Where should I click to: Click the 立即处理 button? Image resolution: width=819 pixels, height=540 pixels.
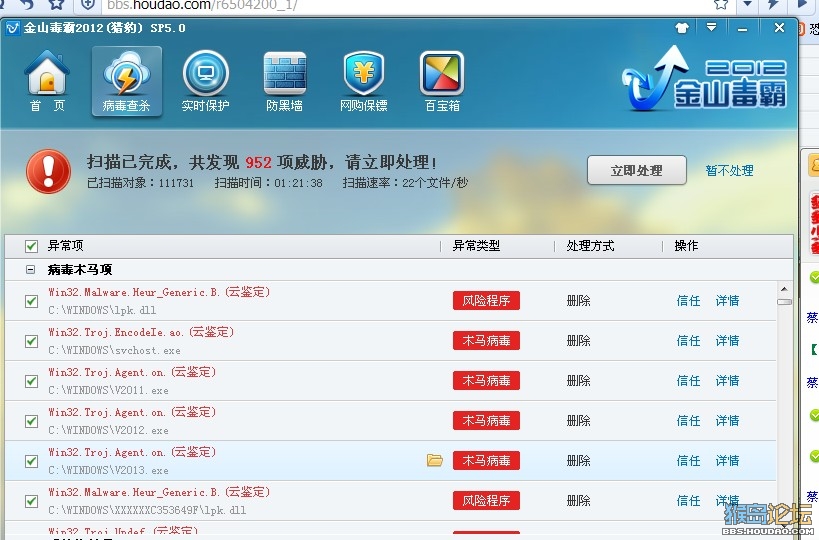click(637, 170)
